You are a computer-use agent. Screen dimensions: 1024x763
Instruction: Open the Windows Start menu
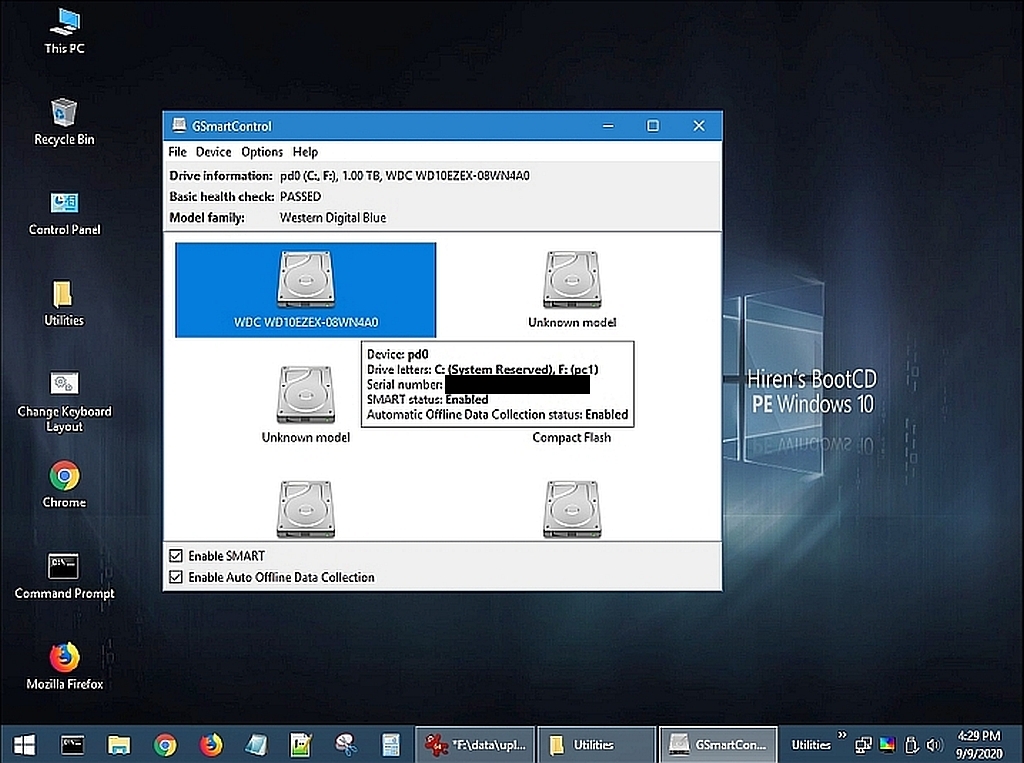24,745
